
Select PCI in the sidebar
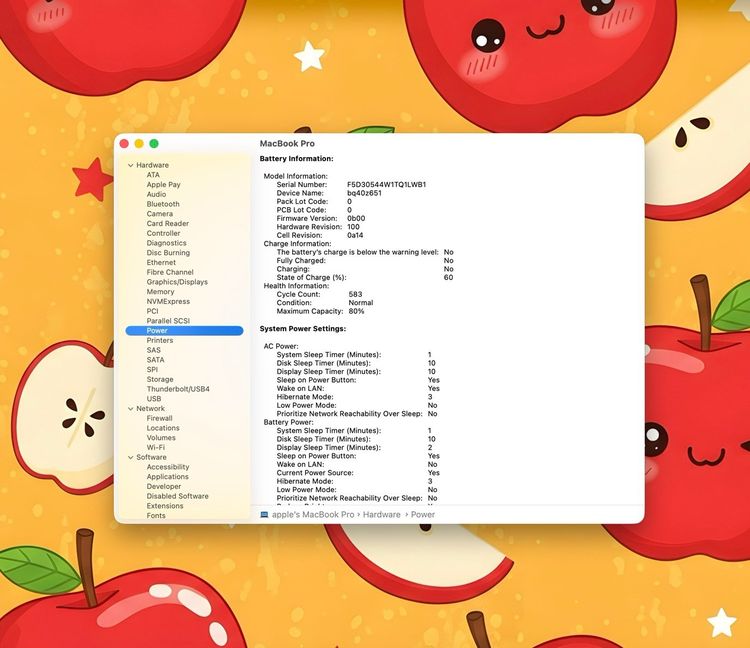[153, 311]
